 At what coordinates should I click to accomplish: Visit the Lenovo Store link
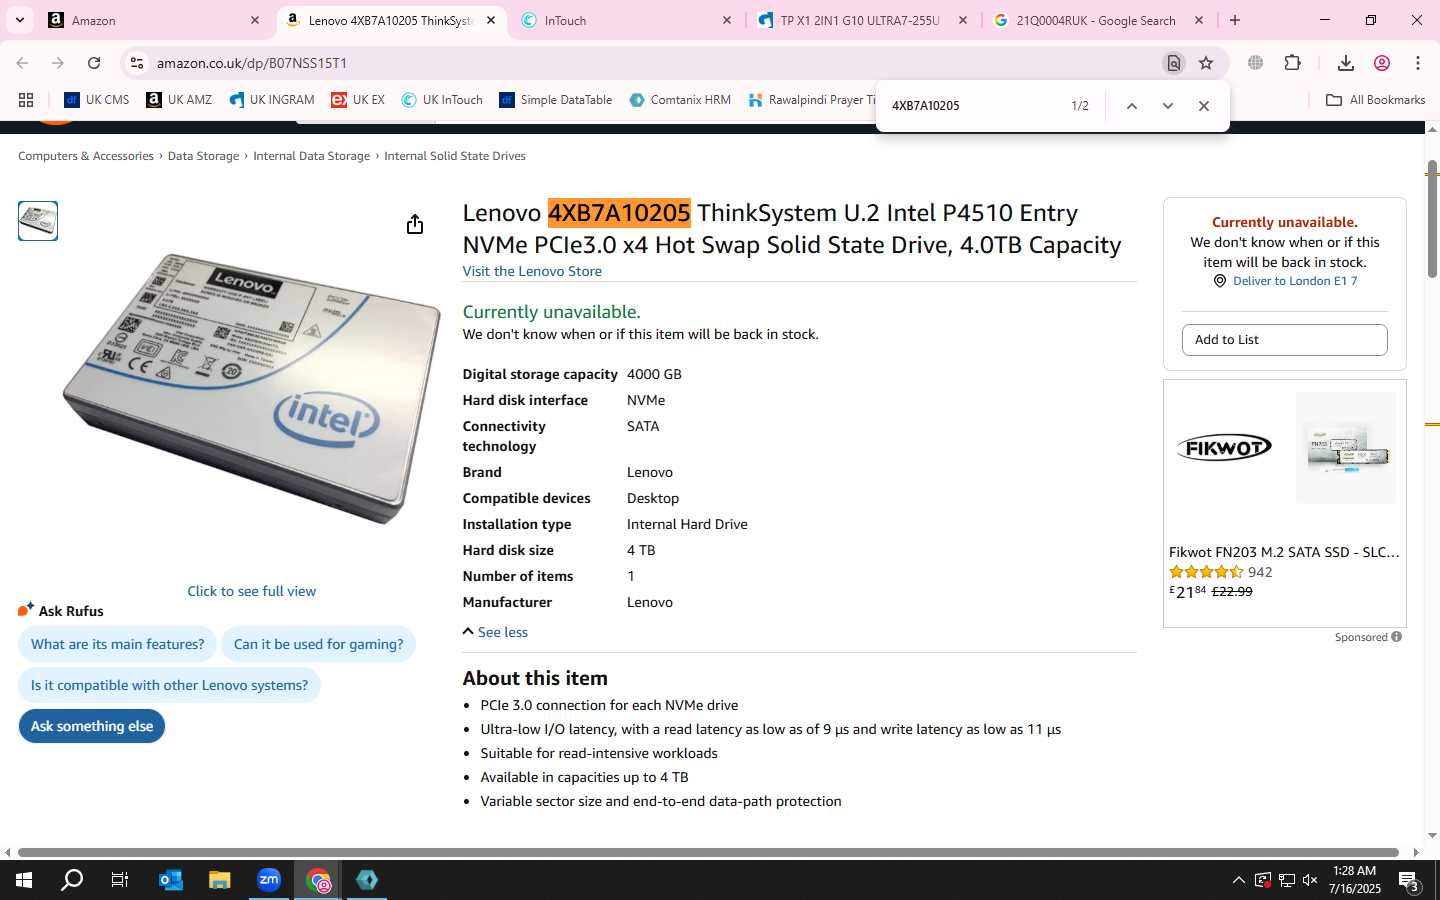(x=532, y=271)
